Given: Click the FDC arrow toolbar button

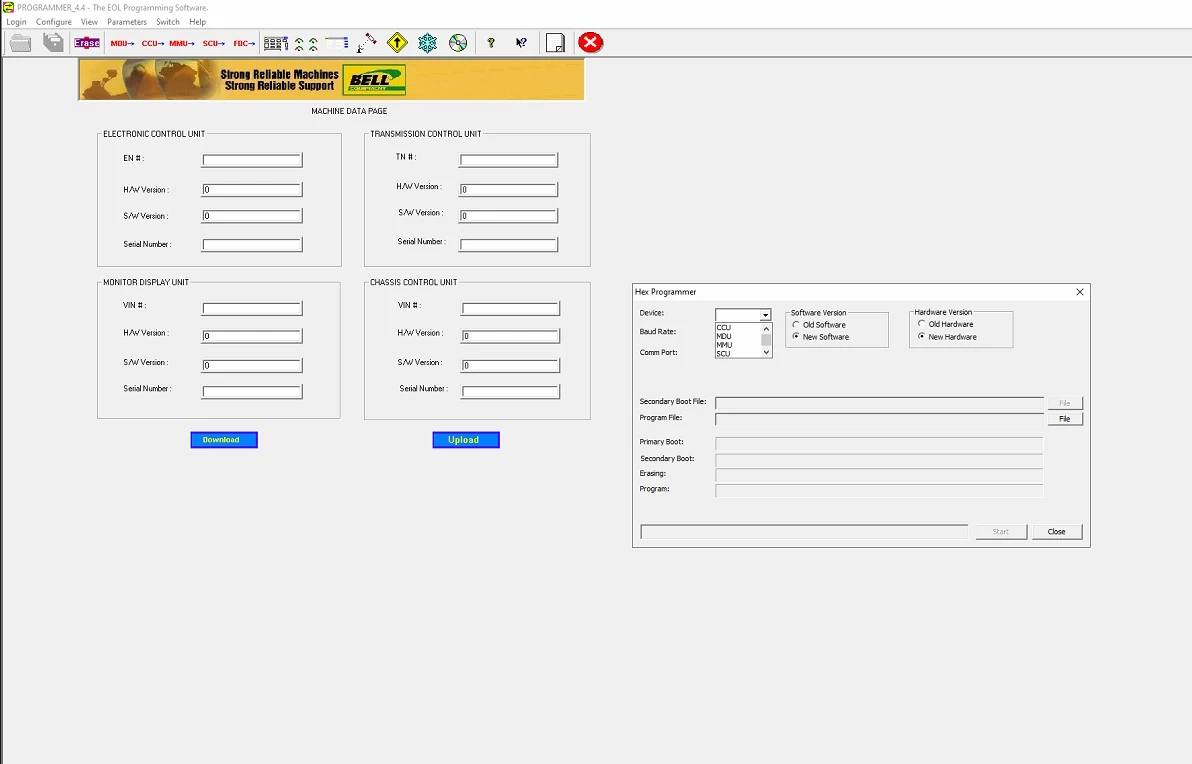Looking at the screenshot, I should [244, 43].
